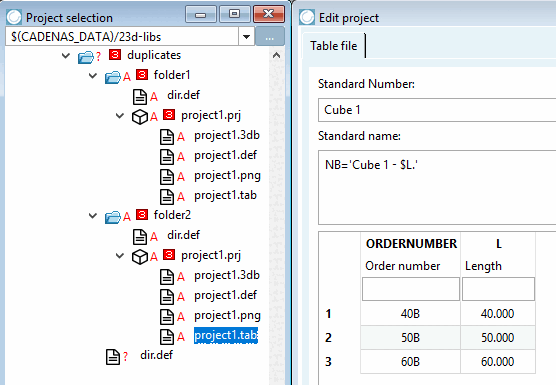Collapse folder2's project1.prj node
The image size is (556, 385).
120,255
